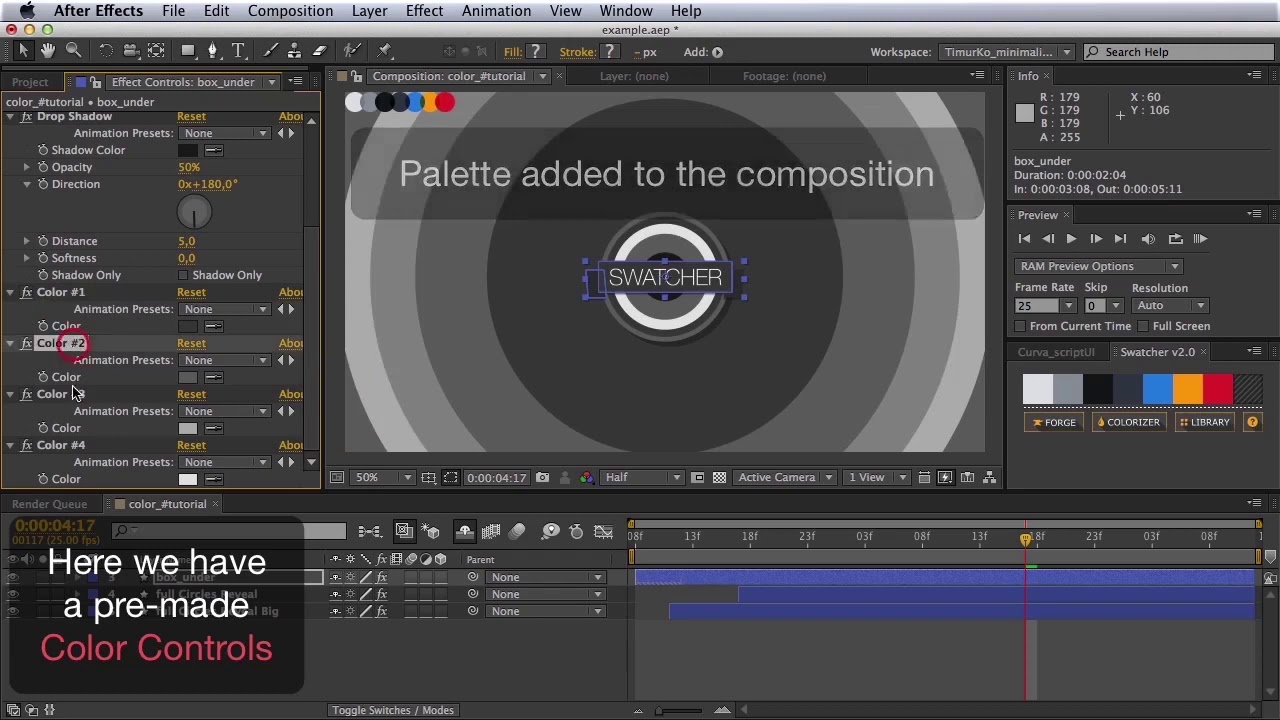
Task: Collapse the Color #4 effect
Action: (x=11, y=445)
